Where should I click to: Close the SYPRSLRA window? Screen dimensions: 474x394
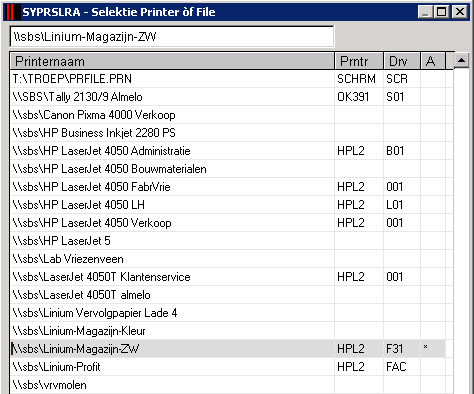460,12
